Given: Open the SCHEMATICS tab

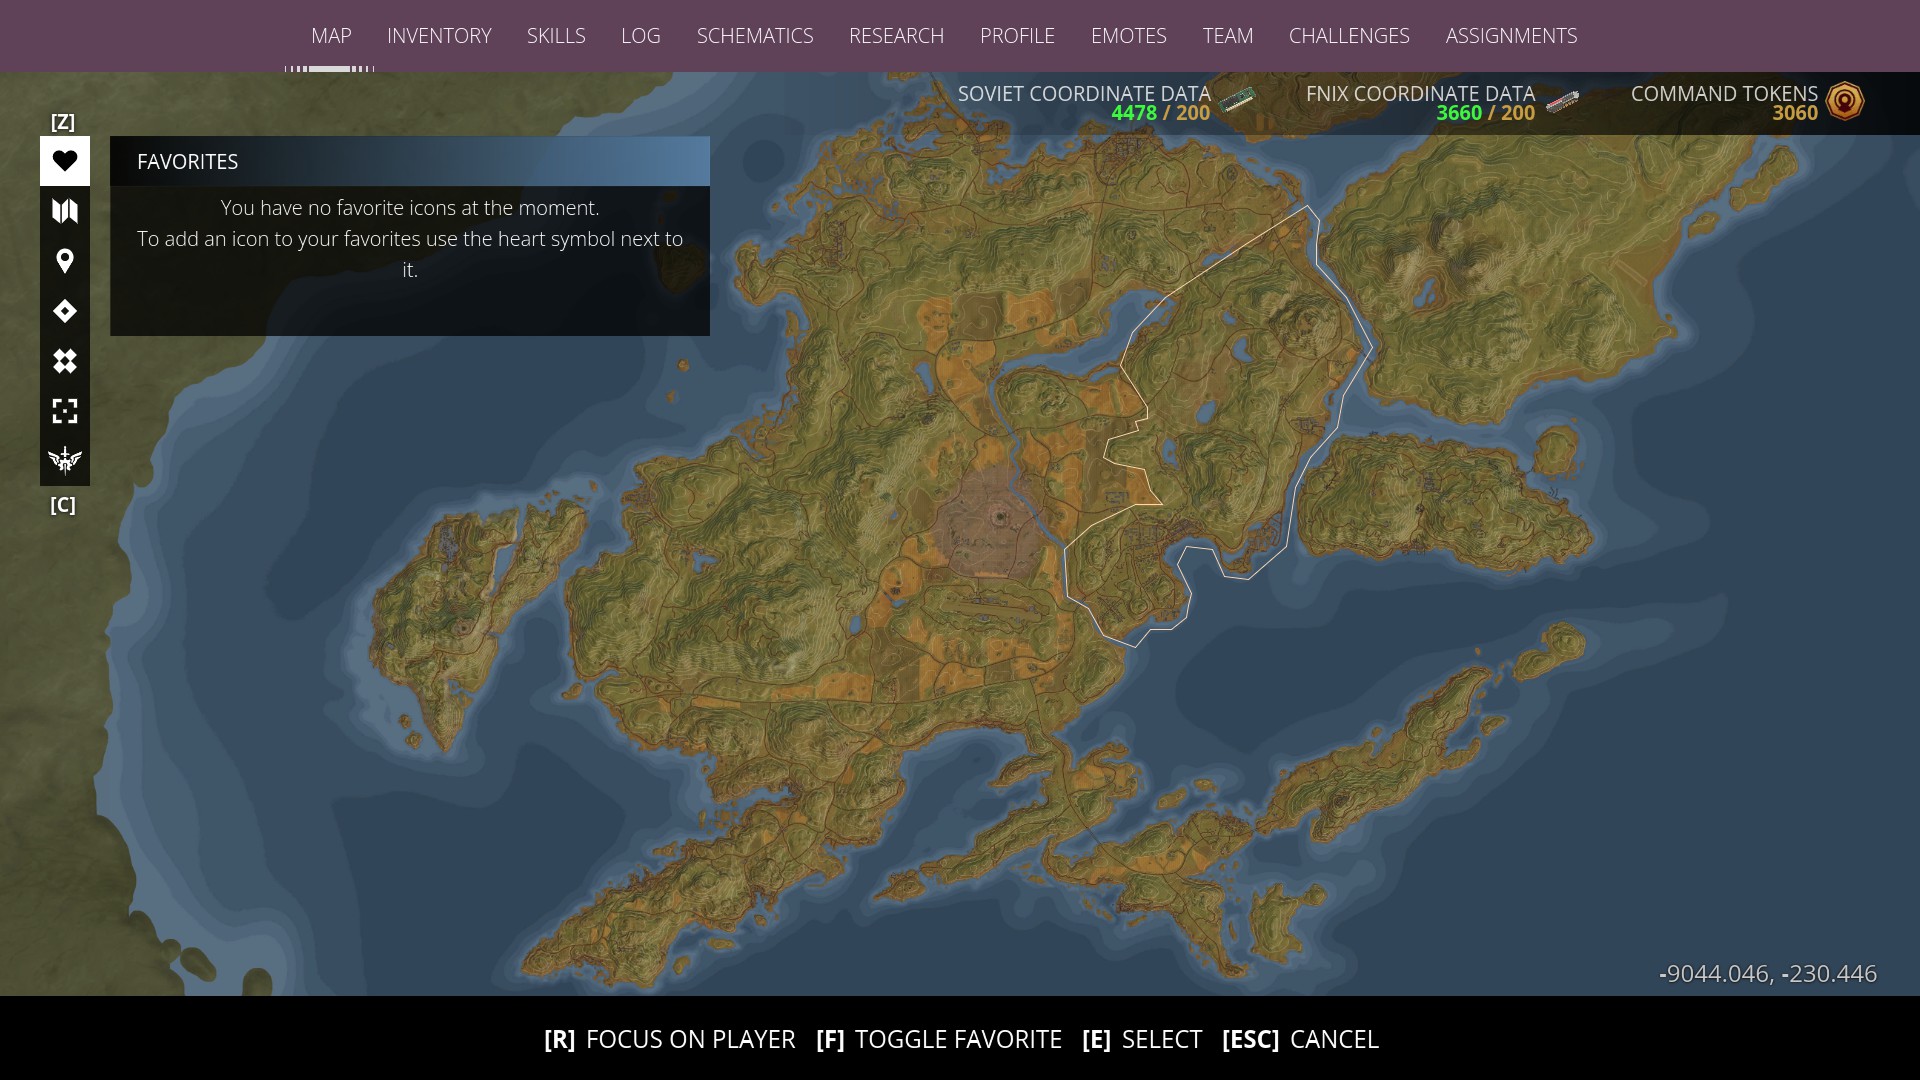Looking at the screenshot, I should pos(755,36).
